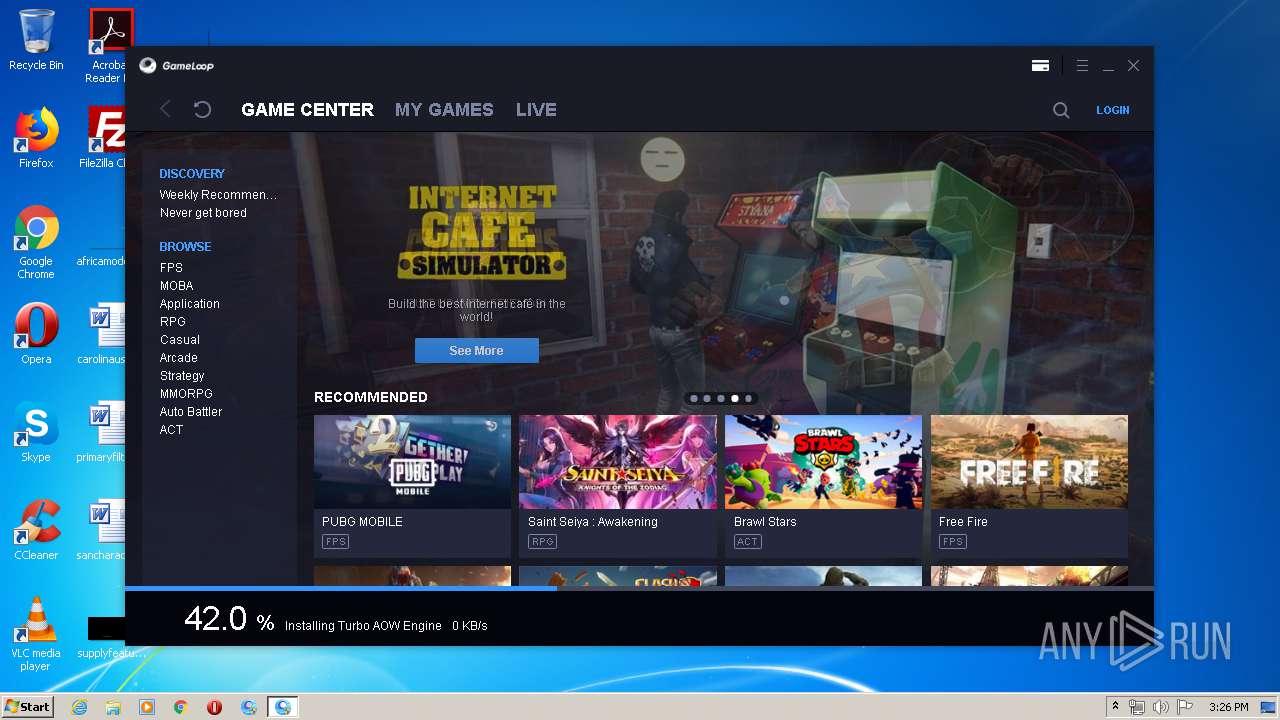The width and height of the screenshot is (1280, 720).
Task: Click the Installing Turbo AOW Engine status
Action: [363, 626]
